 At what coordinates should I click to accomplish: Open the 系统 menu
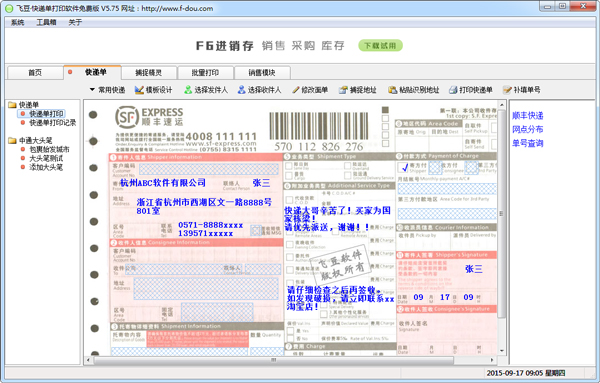(18, 22)
